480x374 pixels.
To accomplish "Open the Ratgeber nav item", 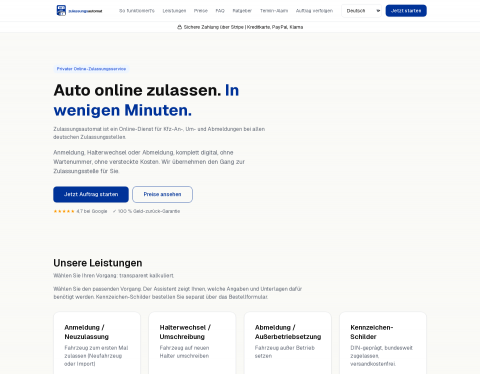I will (242, 11).
